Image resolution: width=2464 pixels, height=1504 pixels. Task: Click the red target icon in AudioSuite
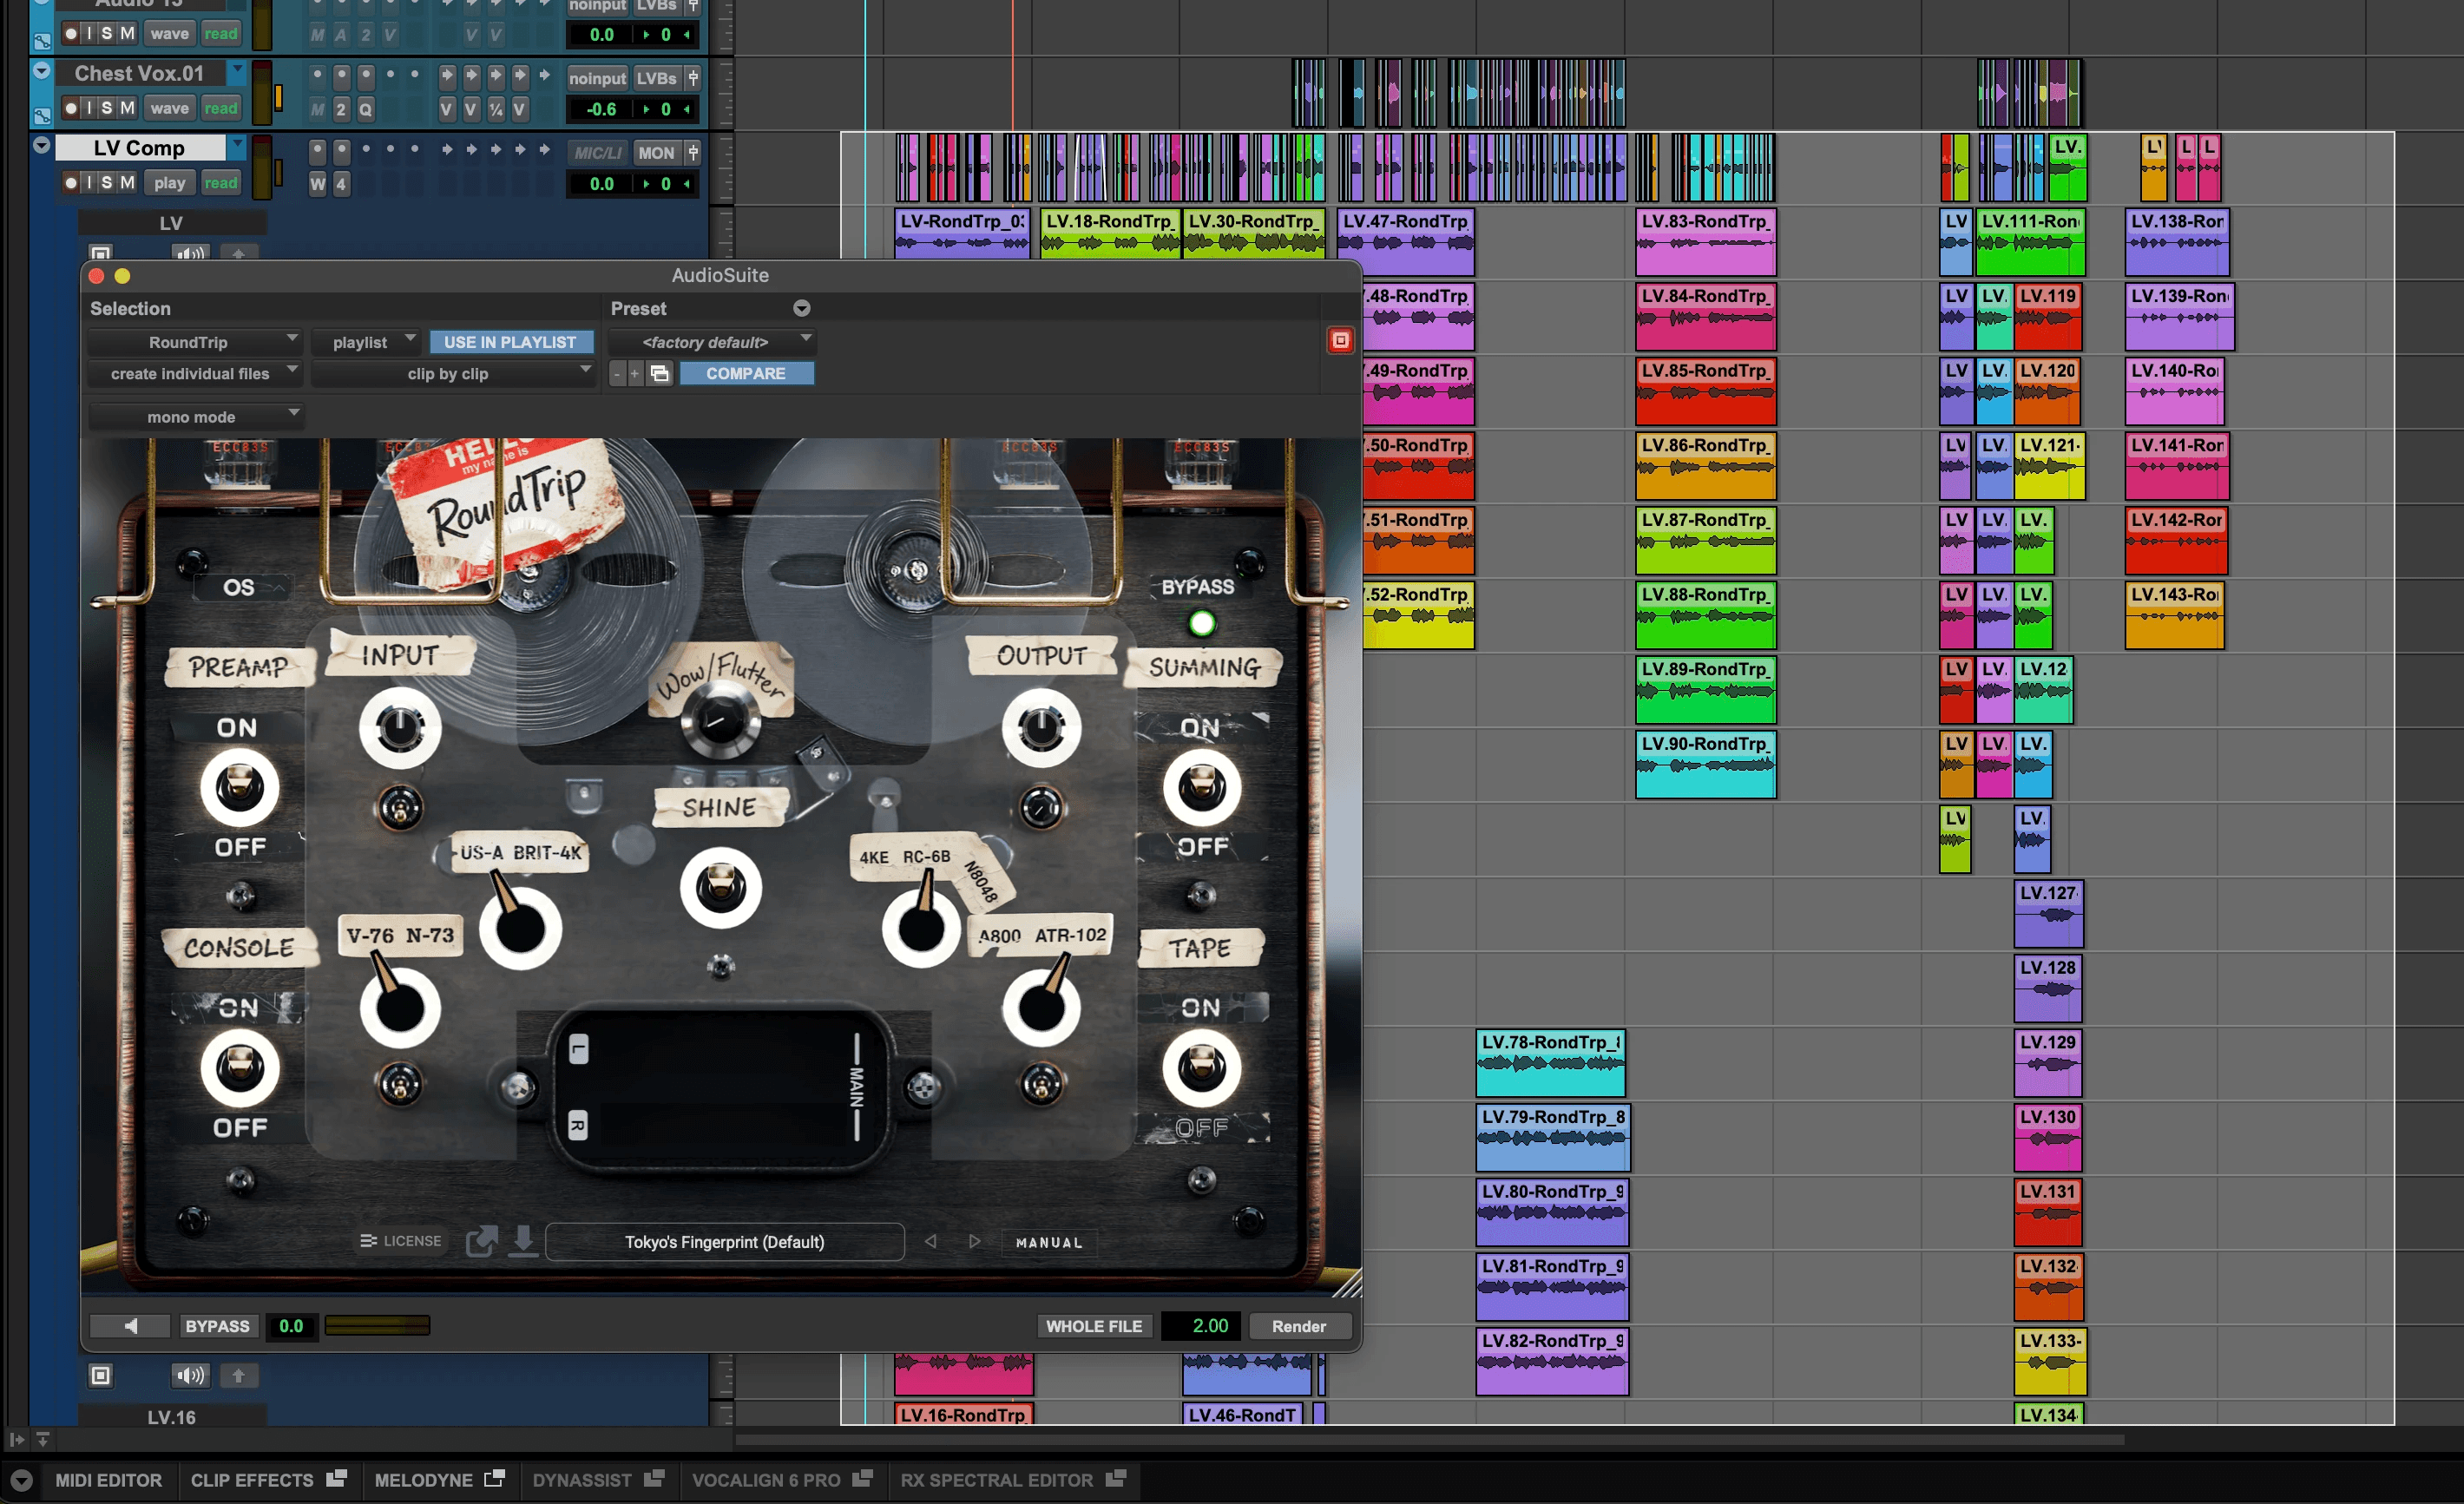(1340, 340)
